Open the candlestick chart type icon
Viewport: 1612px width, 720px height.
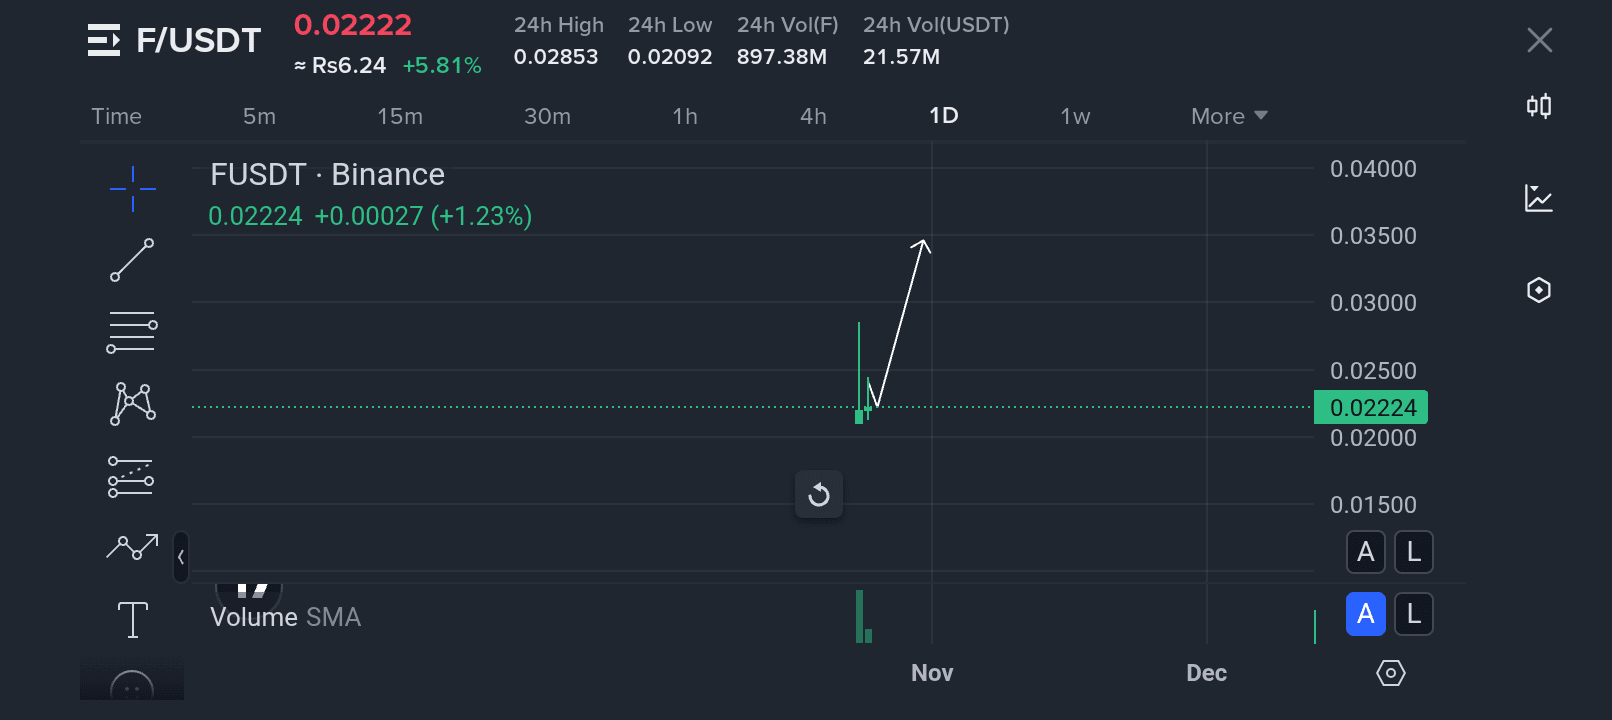(1539, 106)
